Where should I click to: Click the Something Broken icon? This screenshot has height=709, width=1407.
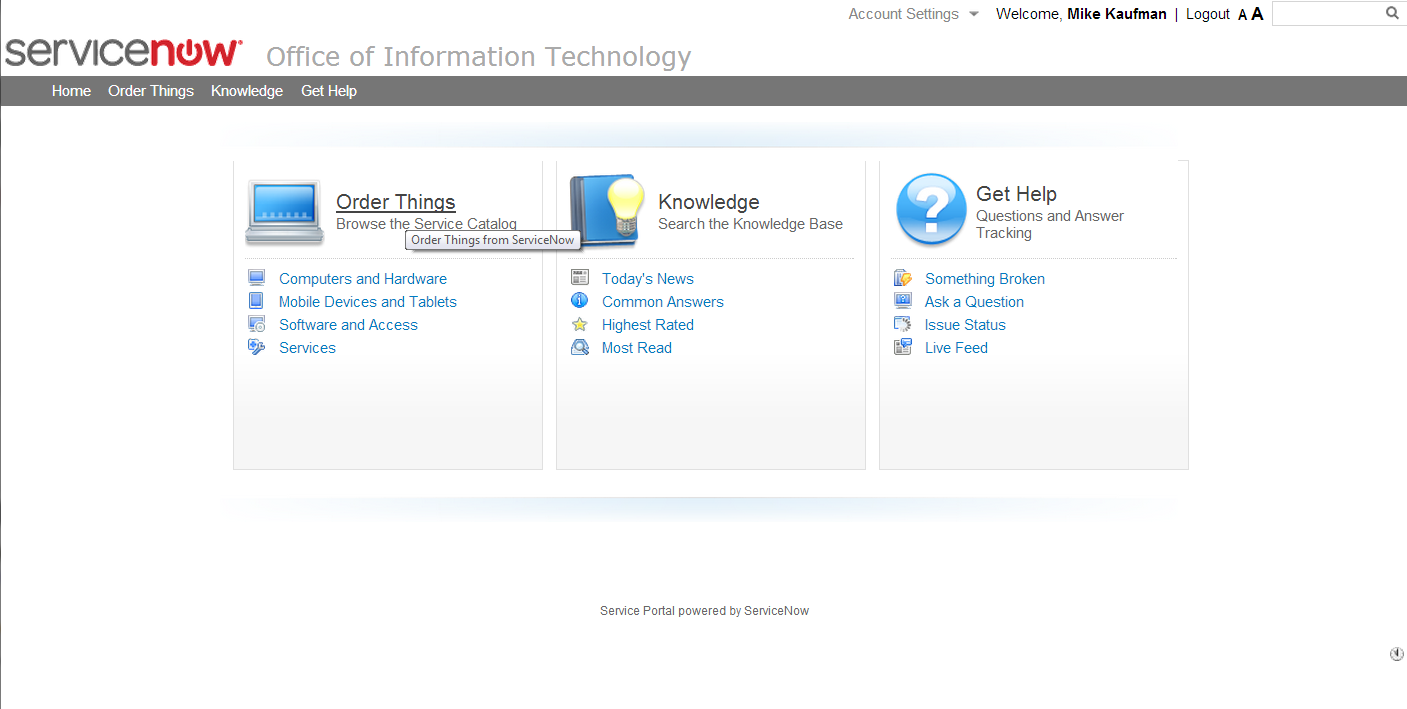point(903,278)
